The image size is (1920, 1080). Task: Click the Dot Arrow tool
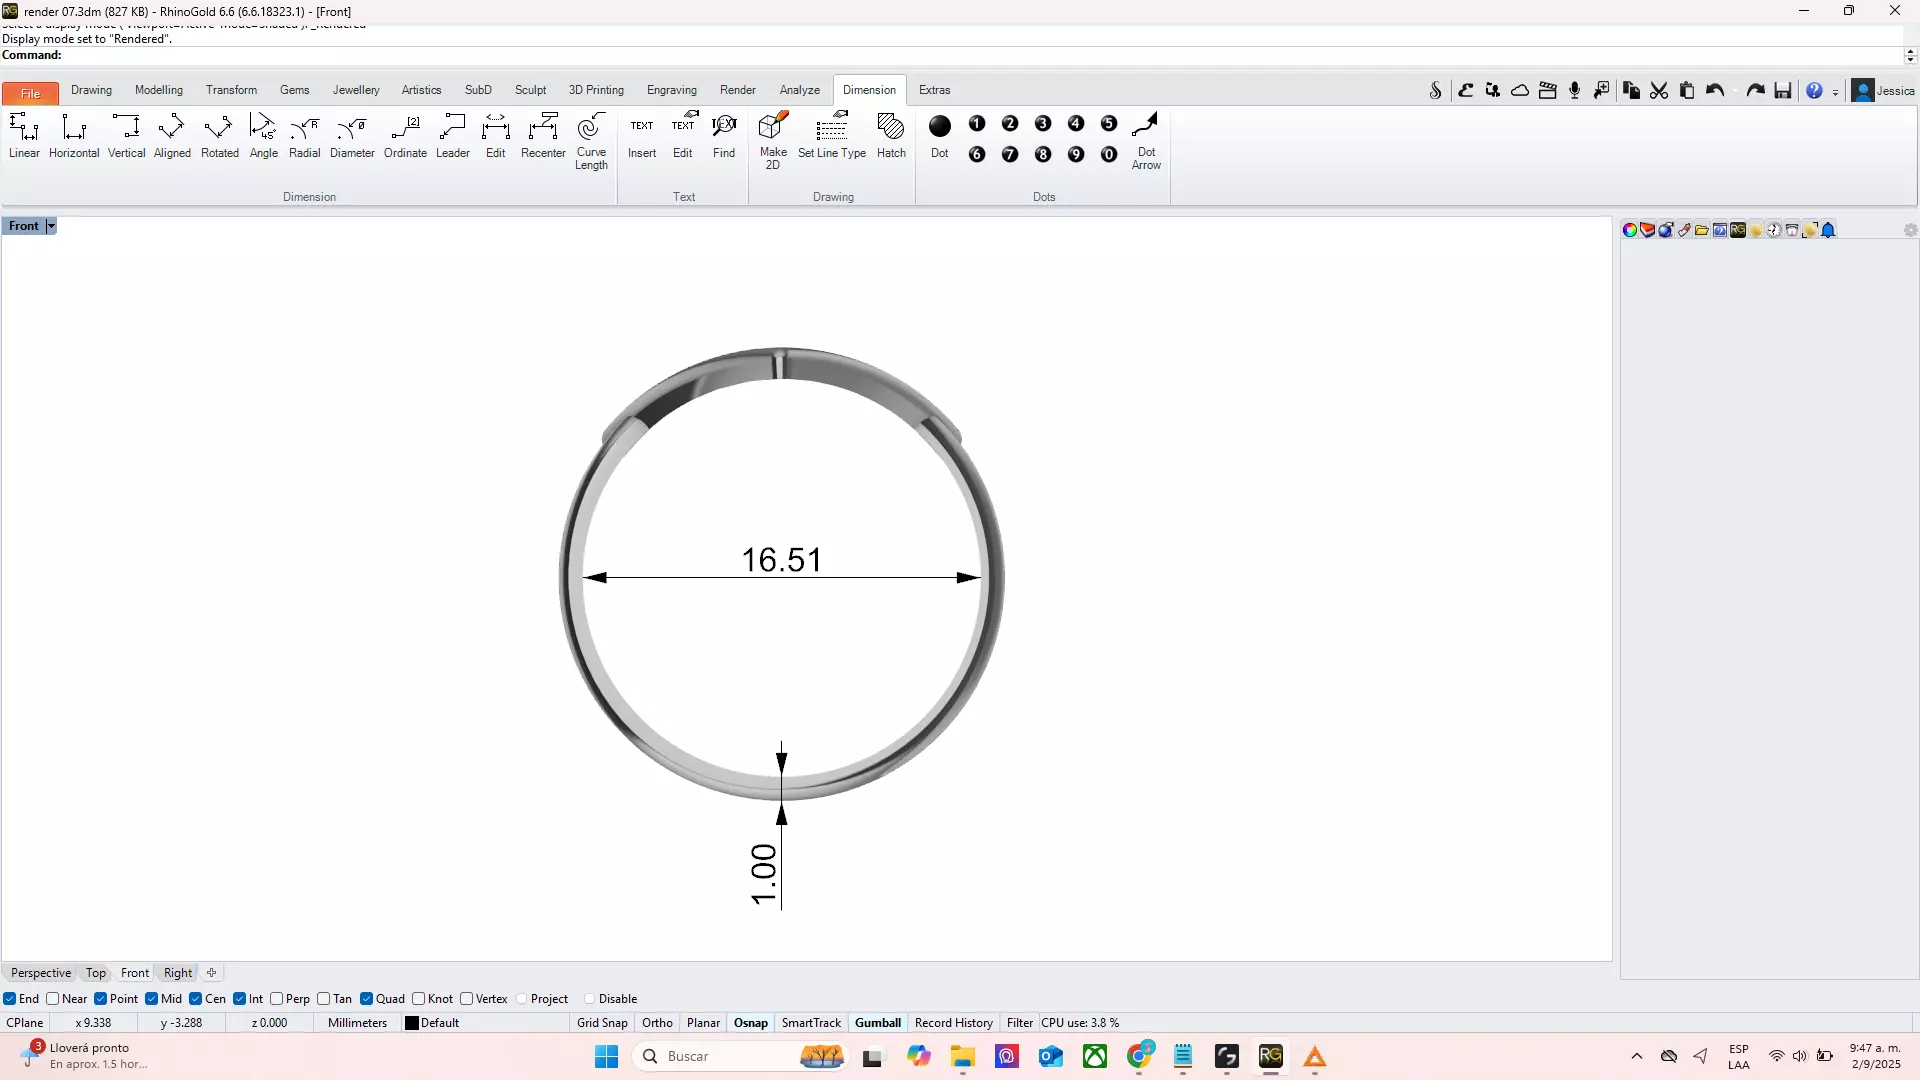pyautogui.click(x=1146, y=140)
